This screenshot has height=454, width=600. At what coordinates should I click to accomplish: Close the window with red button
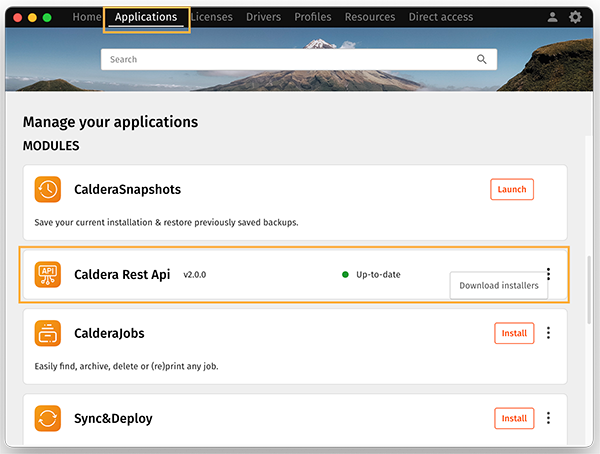(17, 18)
